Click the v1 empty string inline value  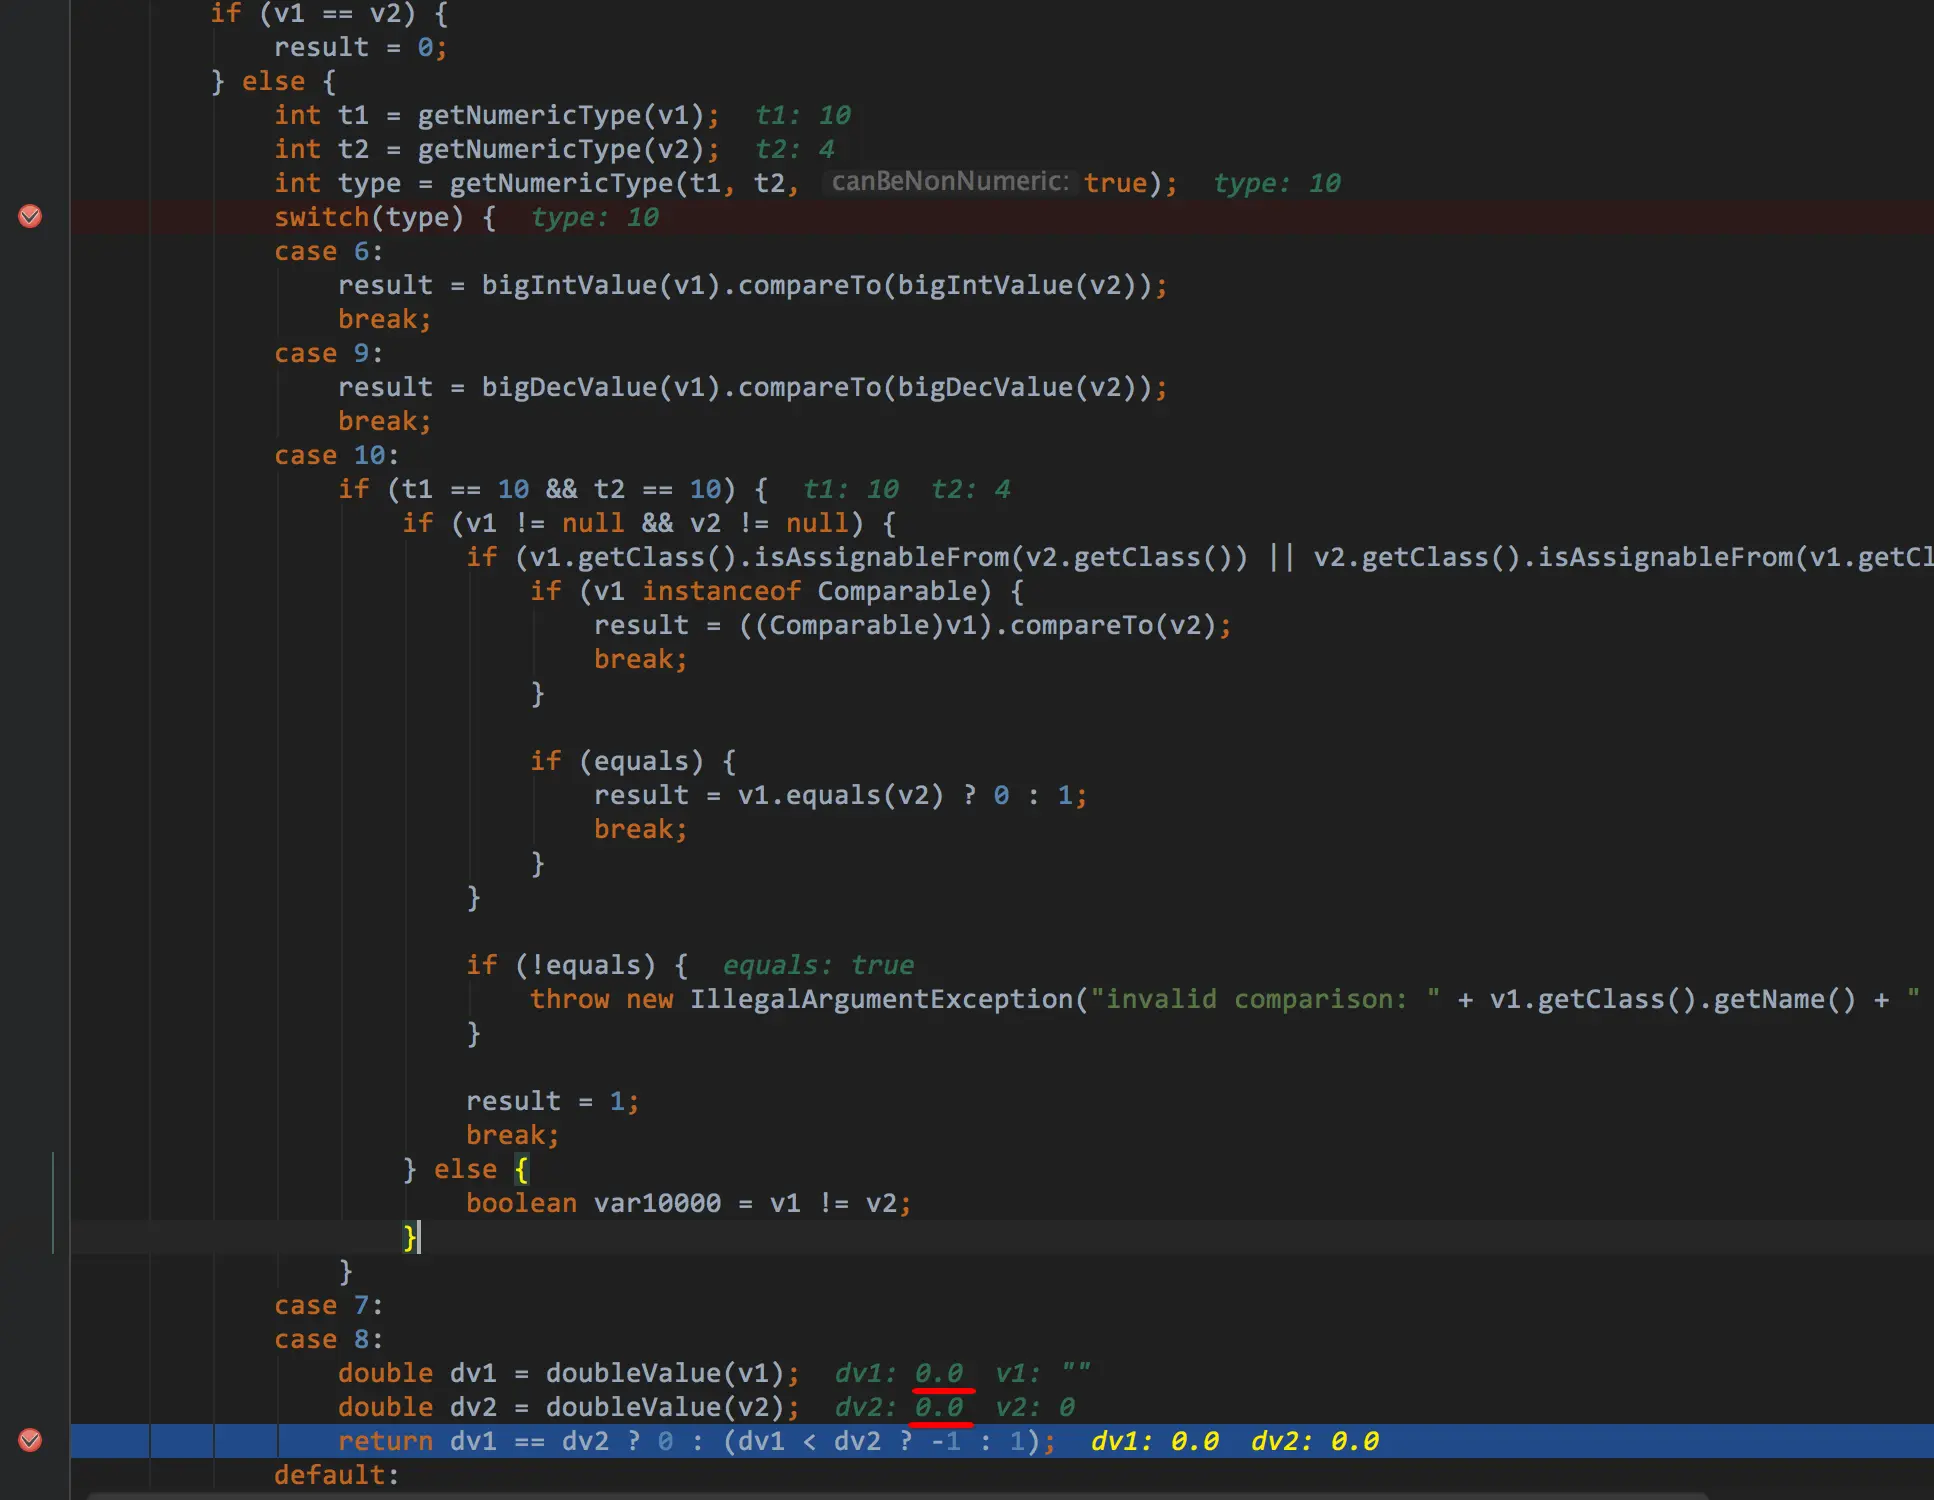[1042, 1373]
